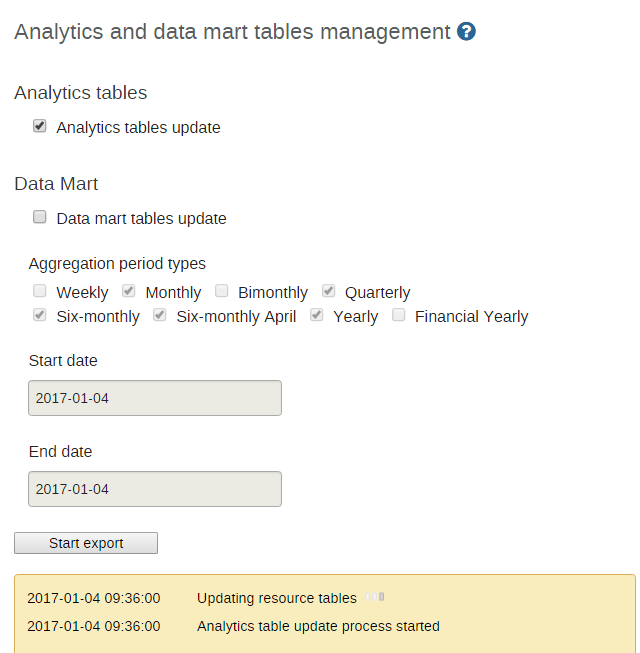Enable Data mart tables update checkbox

pos(40,217)
